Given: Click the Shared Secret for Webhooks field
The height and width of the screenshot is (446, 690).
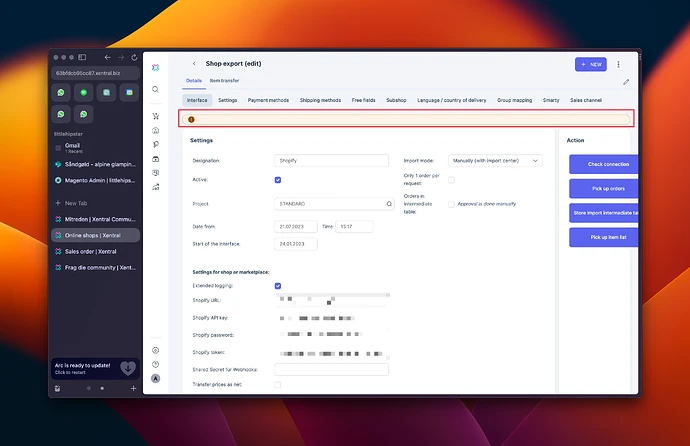Looking at the screenshot, I should coord(331,369).
